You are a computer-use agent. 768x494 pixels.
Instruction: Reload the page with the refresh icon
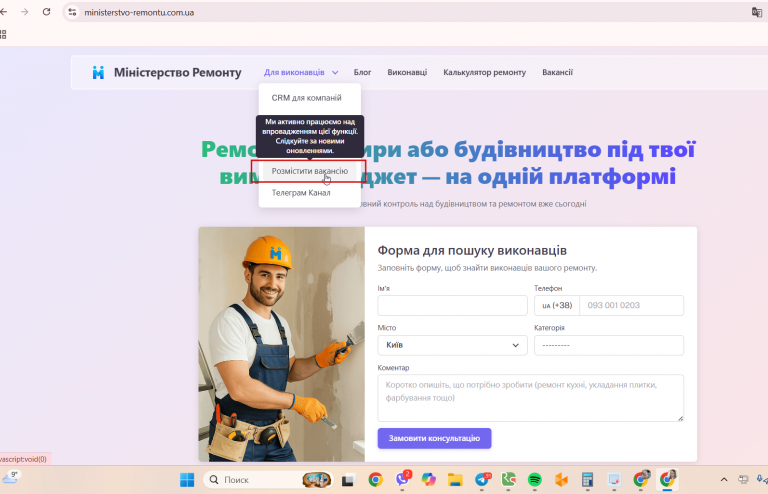coord(47,12)
